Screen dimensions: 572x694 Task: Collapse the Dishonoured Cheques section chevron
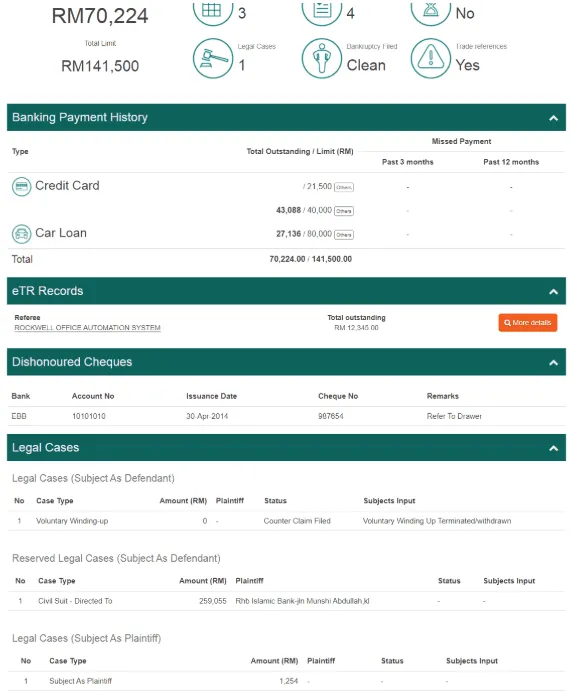(553, 362)
